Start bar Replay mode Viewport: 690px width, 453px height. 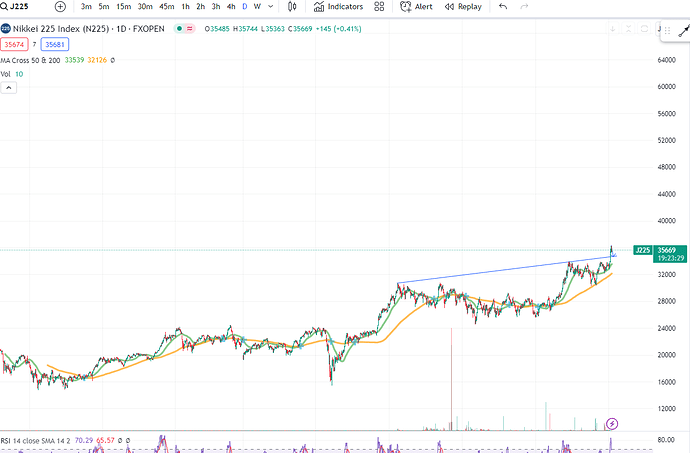(461, 6)
